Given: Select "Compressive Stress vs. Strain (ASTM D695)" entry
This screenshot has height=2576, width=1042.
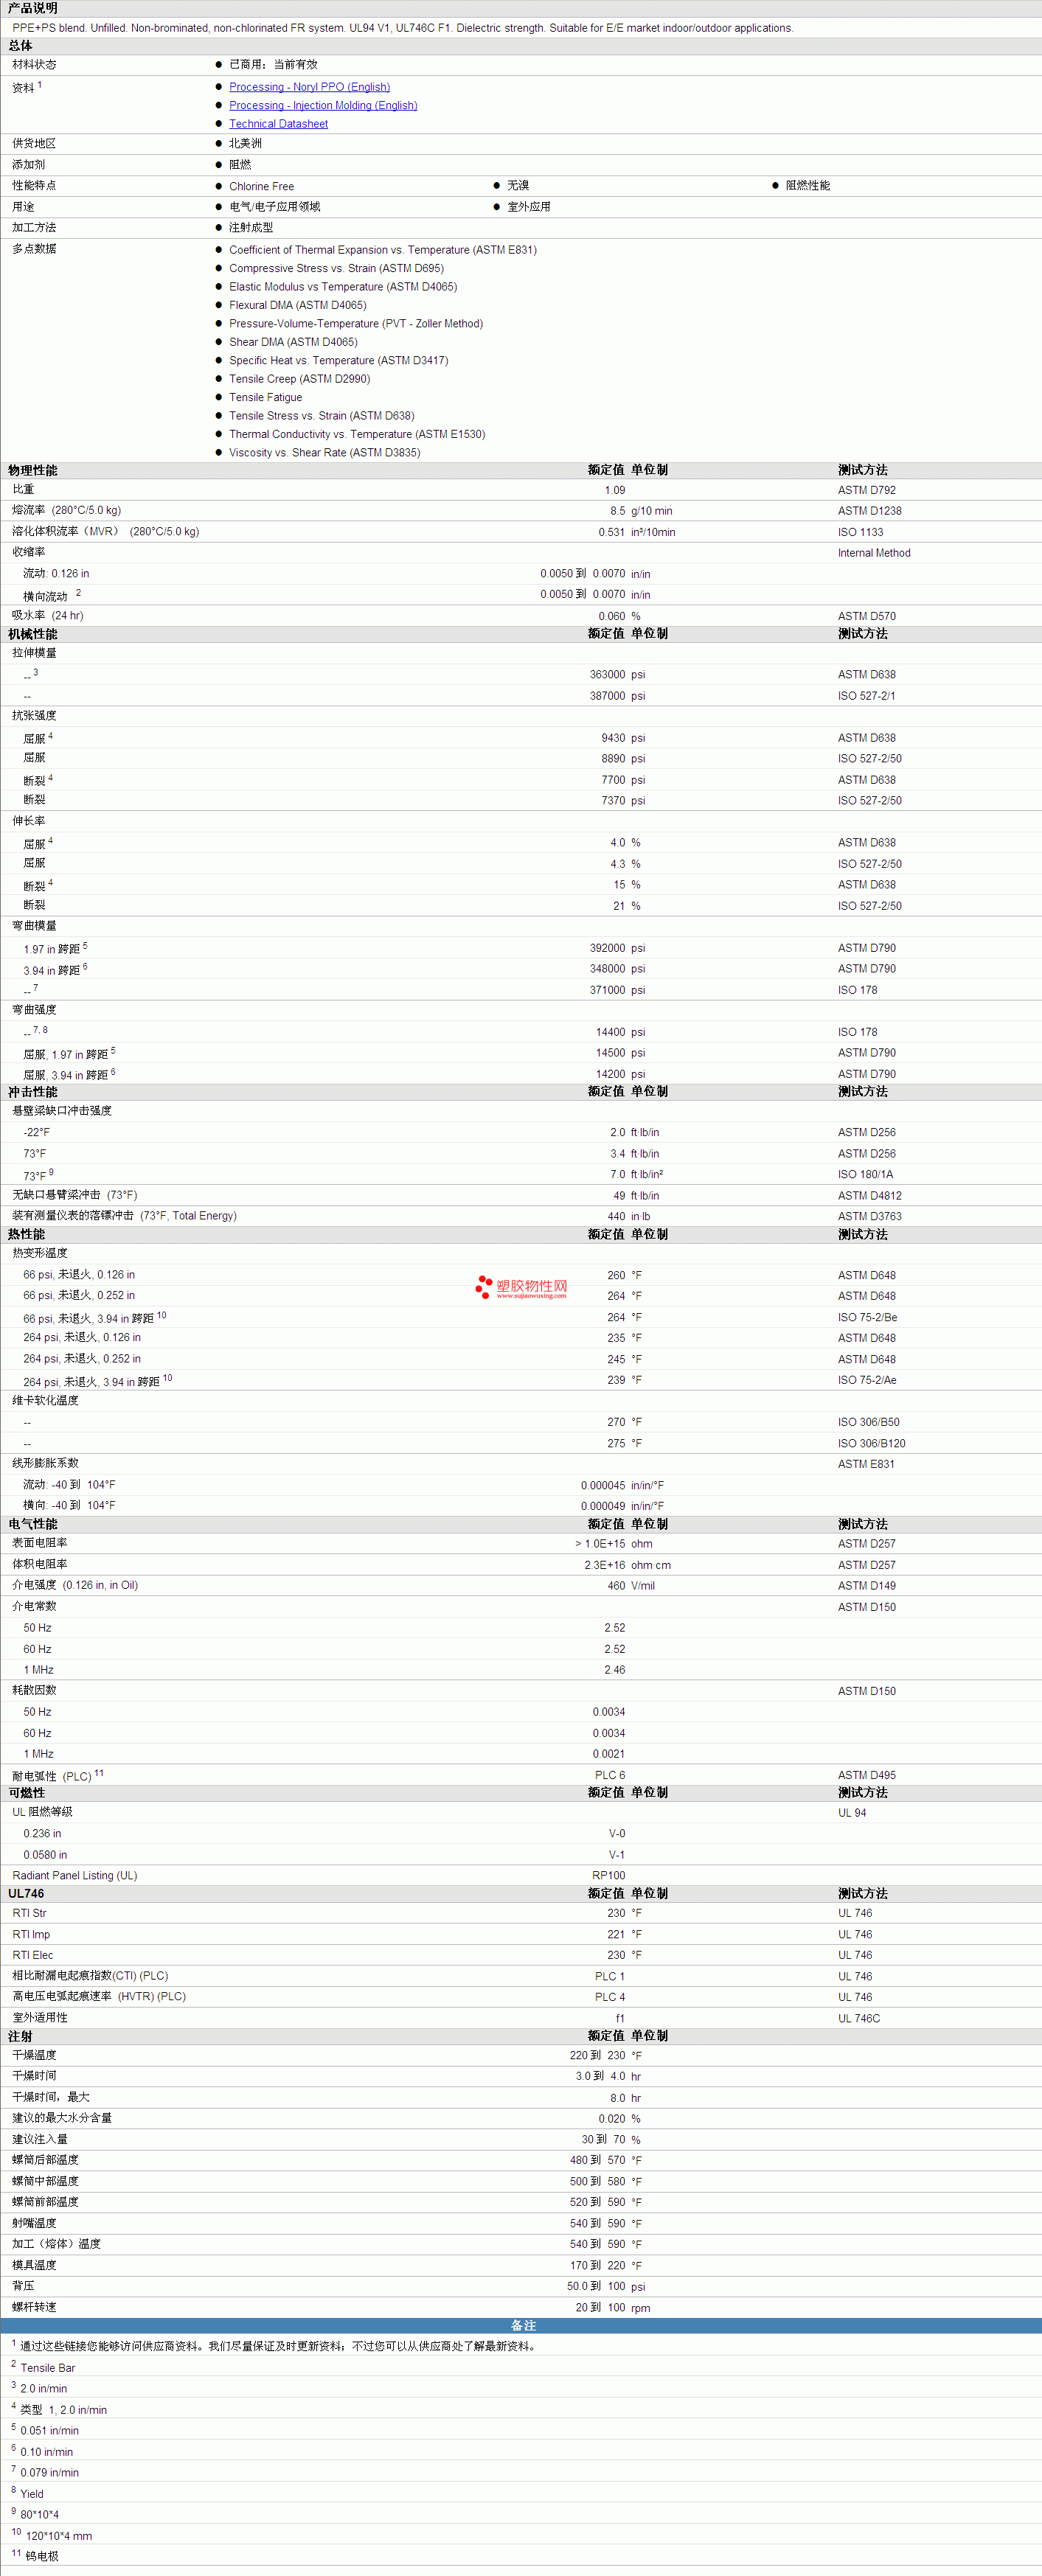Looking at the screenshot, I should (x=336, y=268).
